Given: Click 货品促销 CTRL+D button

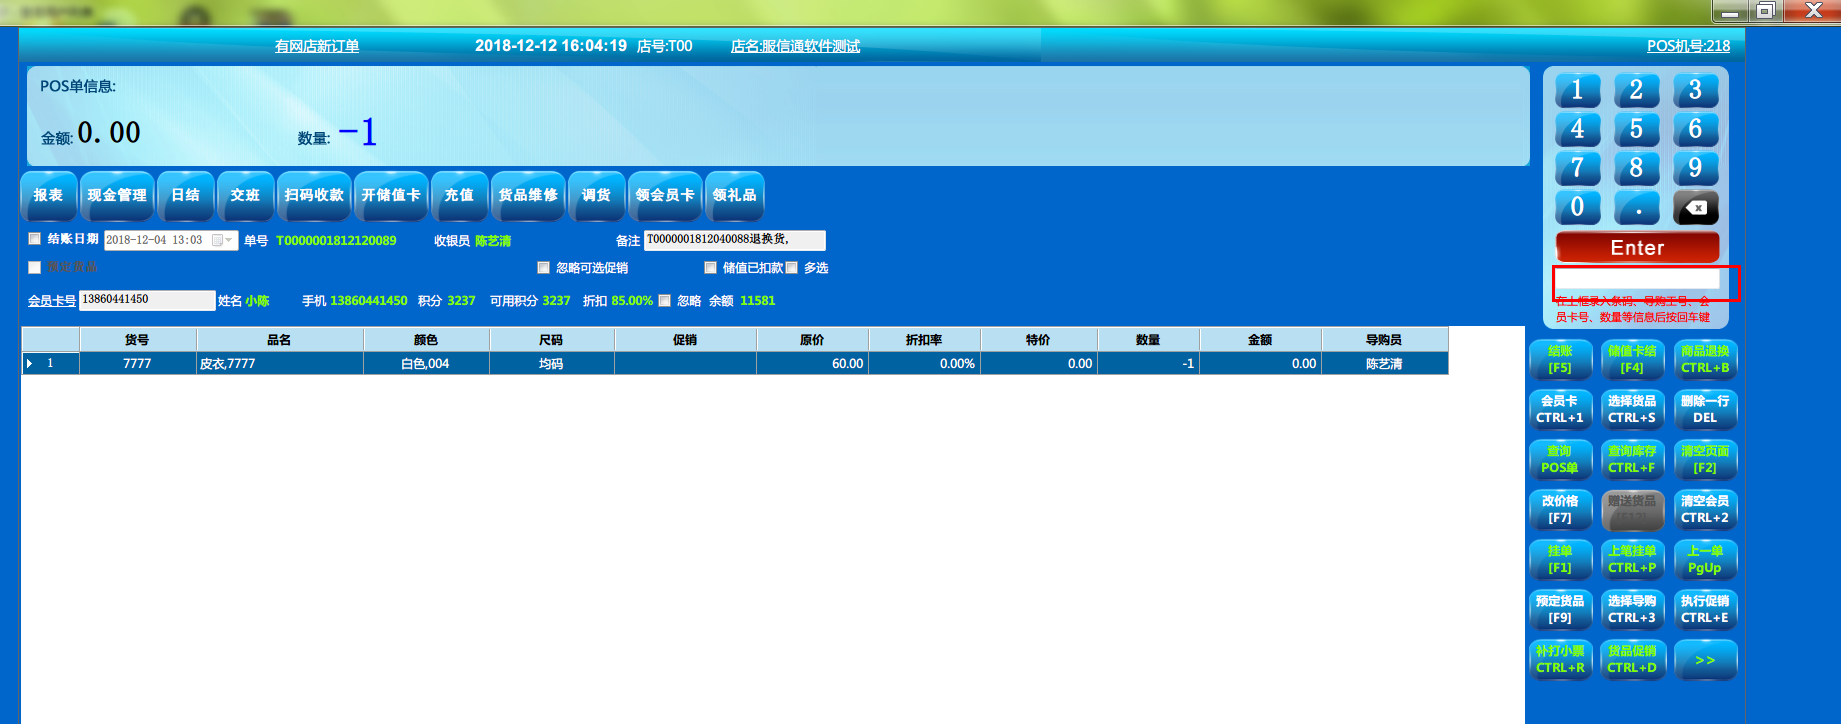Looking at the screenshot, I should tap(1632, 660).
